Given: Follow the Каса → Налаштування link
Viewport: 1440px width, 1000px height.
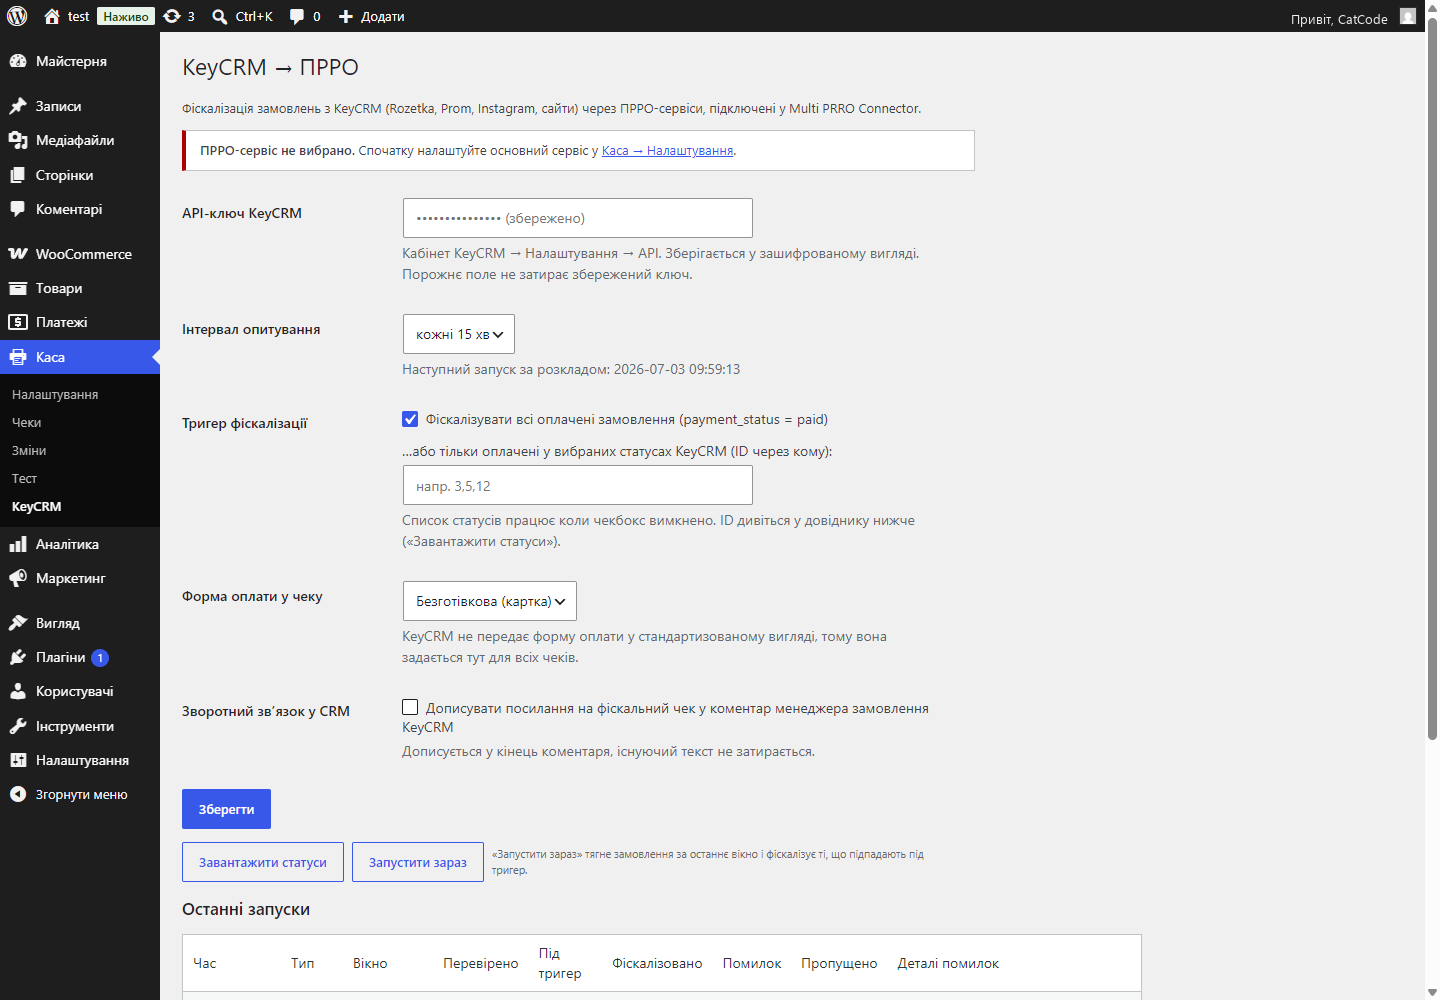Looking at the screenshot, I should tap(668, 151).
